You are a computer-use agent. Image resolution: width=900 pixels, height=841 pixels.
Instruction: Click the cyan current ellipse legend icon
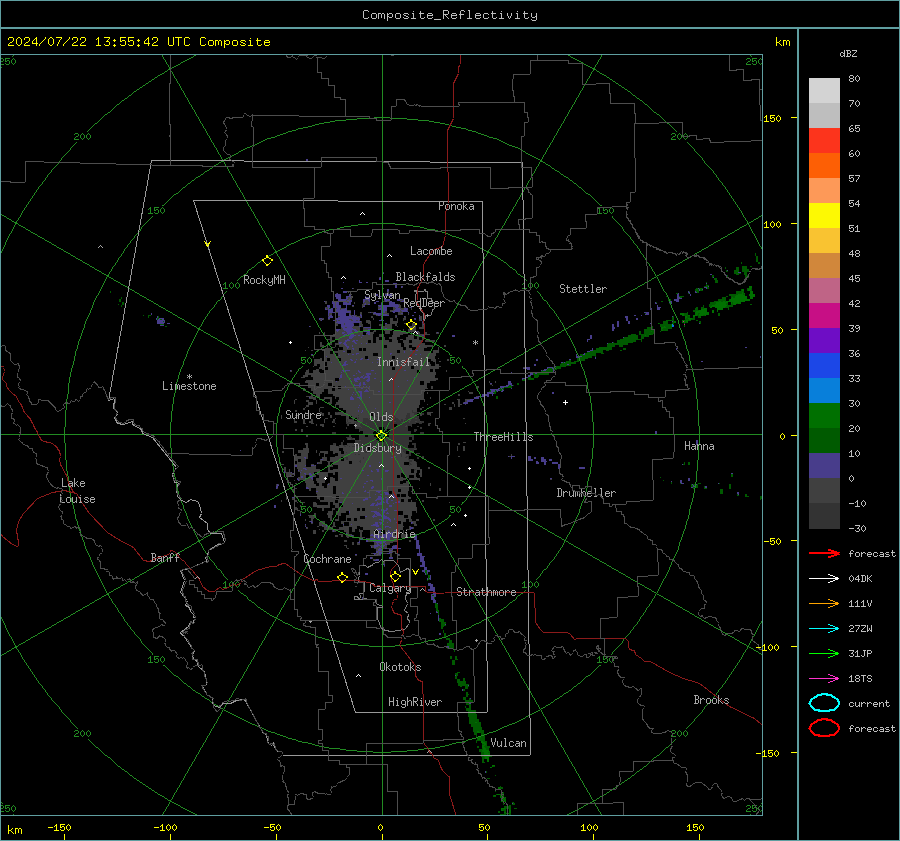click(824, 703)
